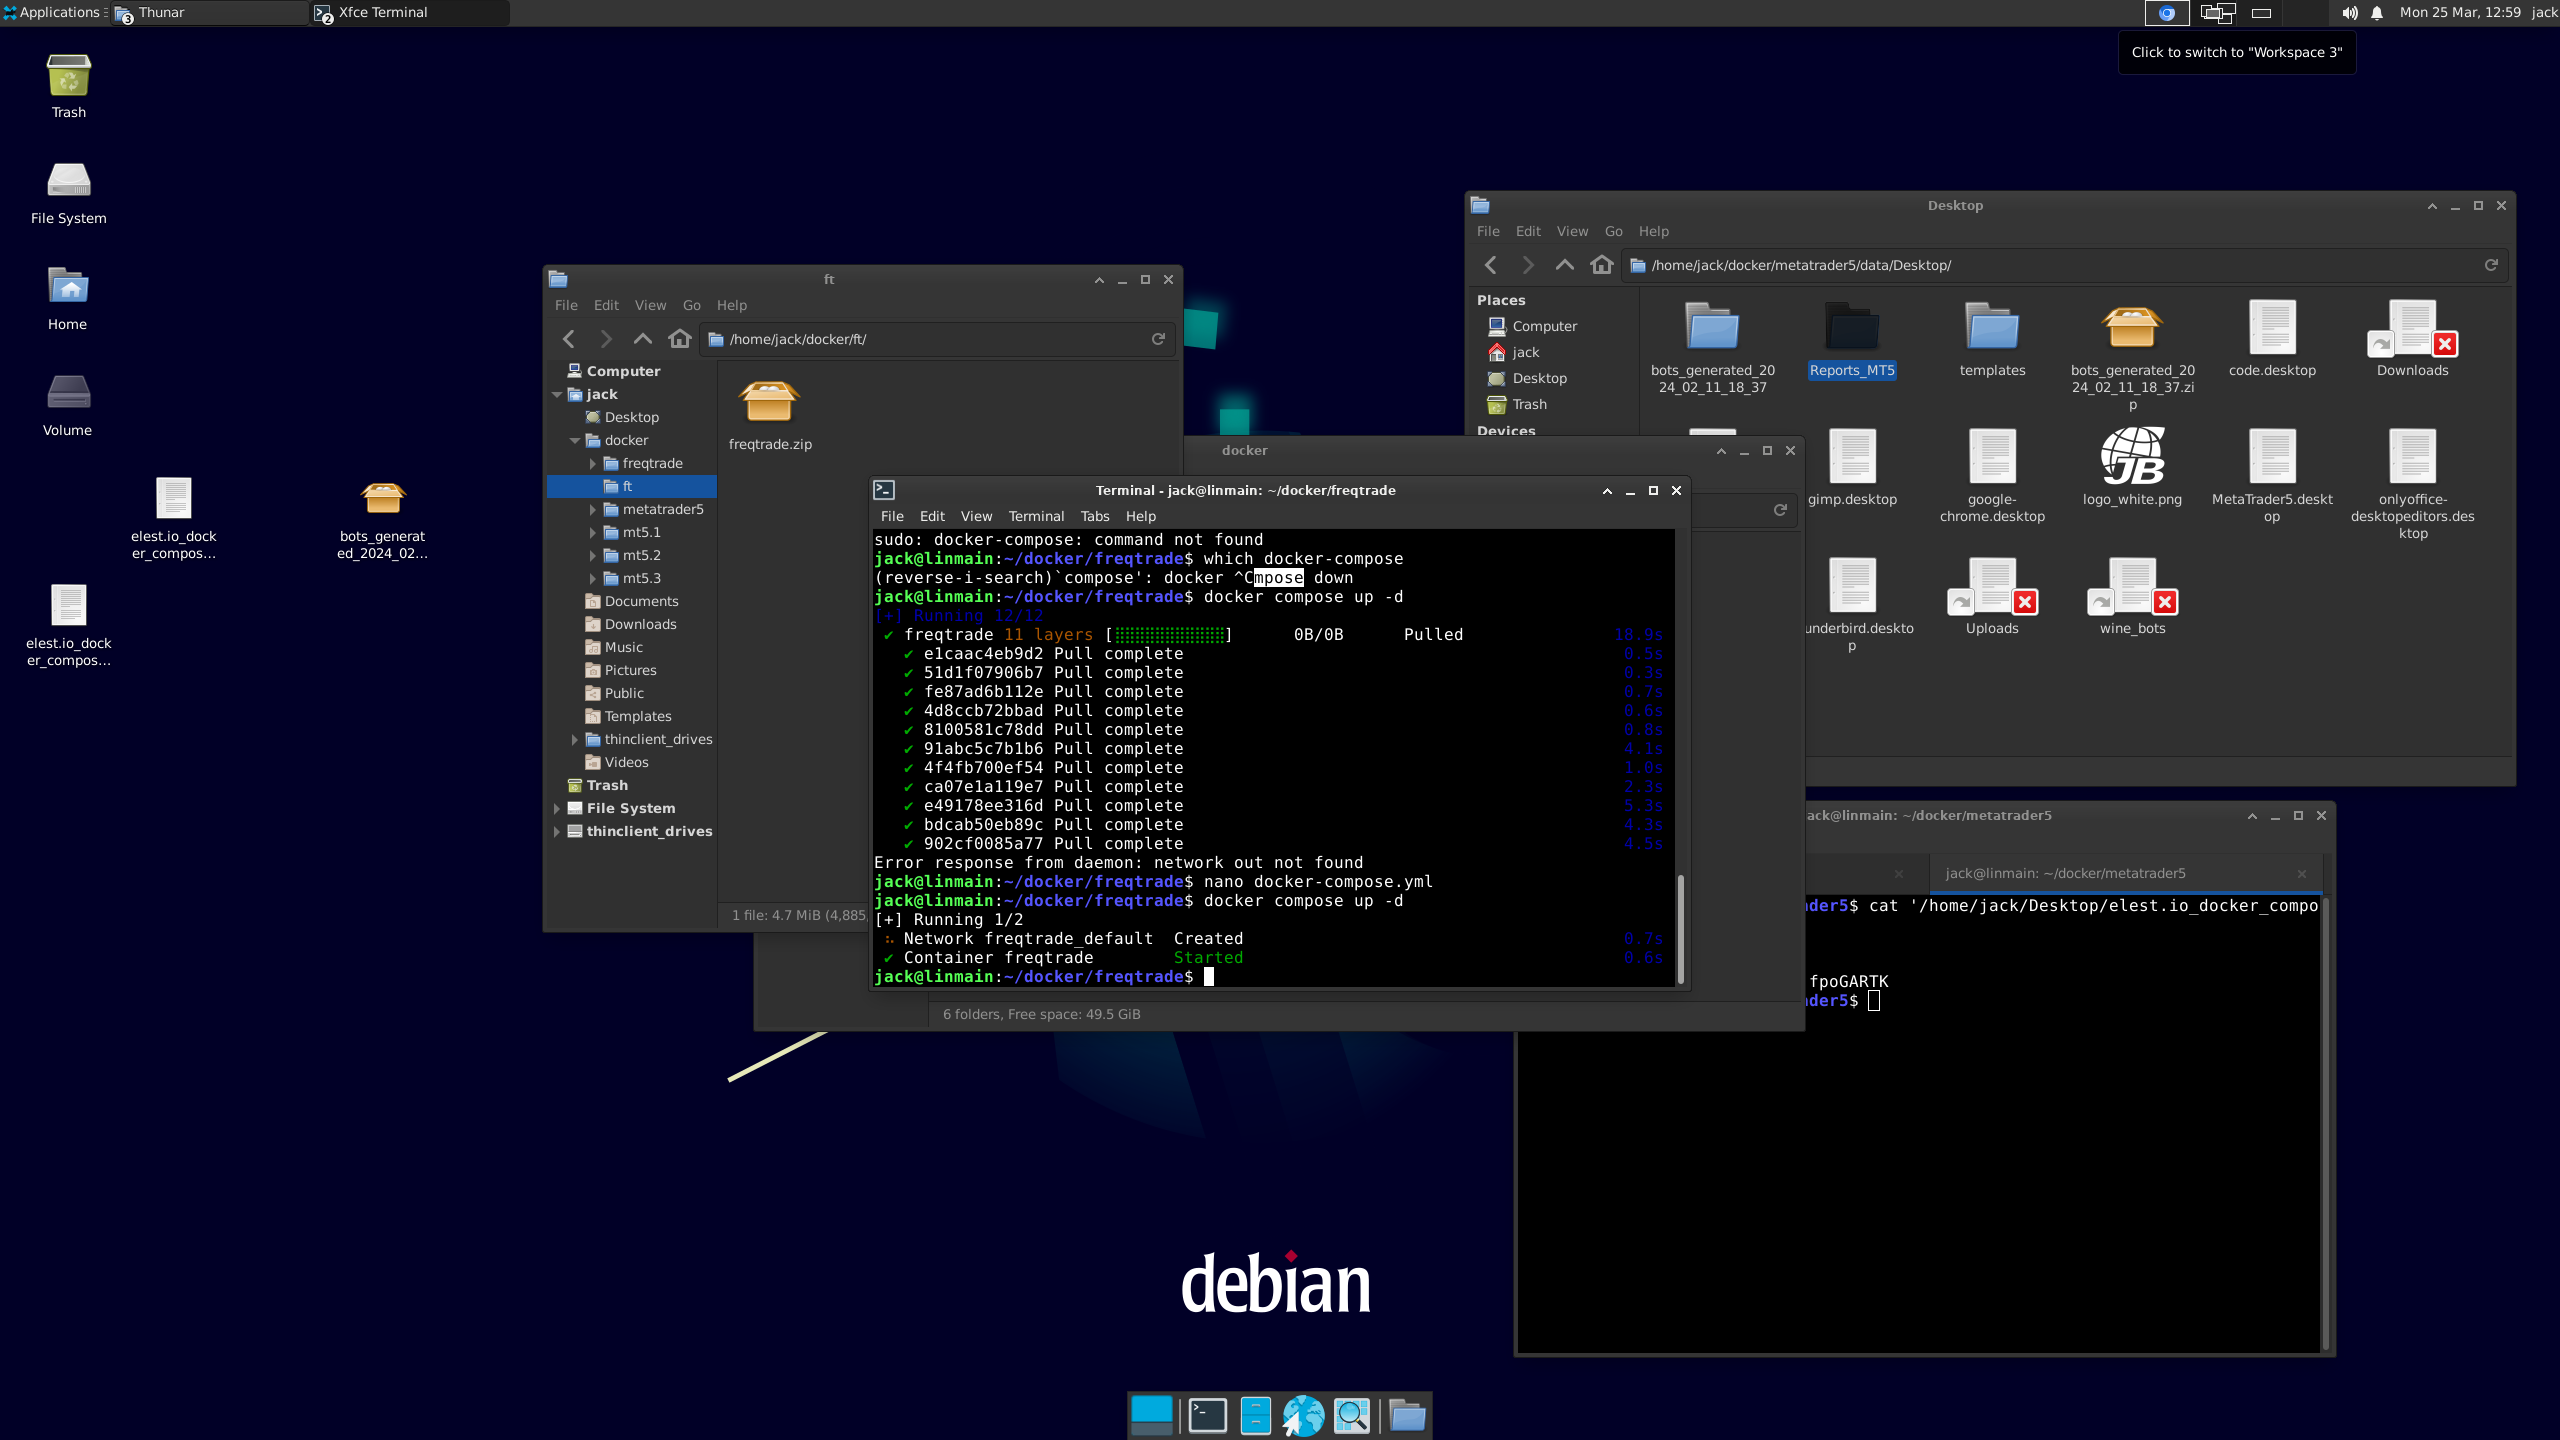The height and width of the screenshot is (1440, 2560).
Task: Click the terminal vertical scrollbar
Action: point(1680,930)
